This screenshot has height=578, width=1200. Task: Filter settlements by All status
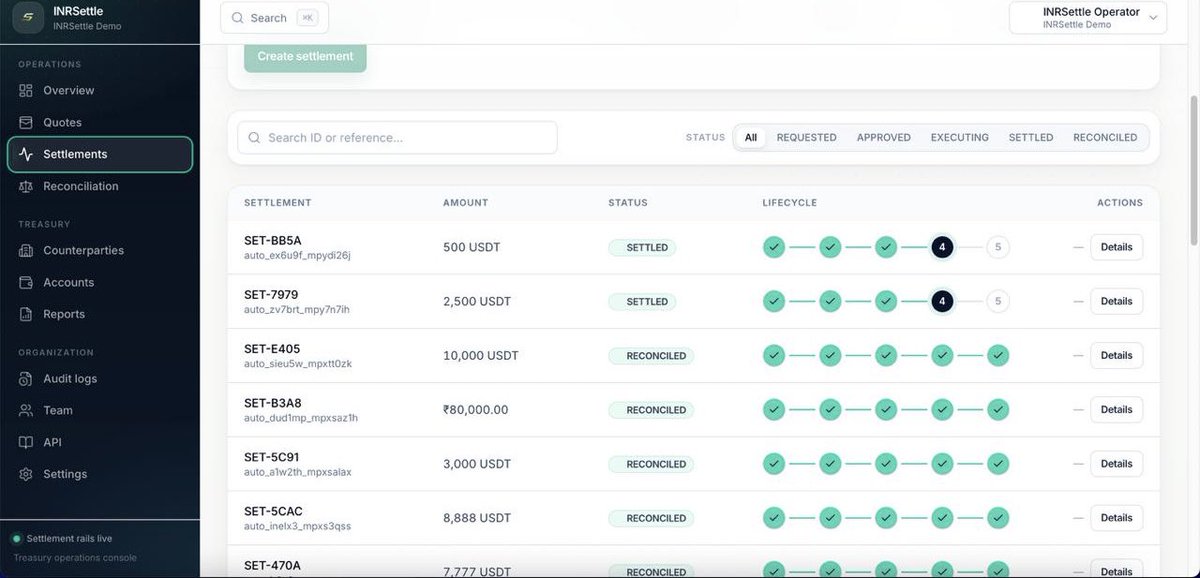tap(751, 138)
